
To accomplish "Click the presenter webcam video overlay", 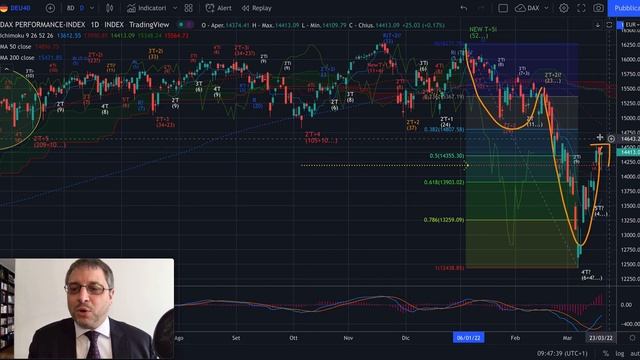I will point(87,309).
